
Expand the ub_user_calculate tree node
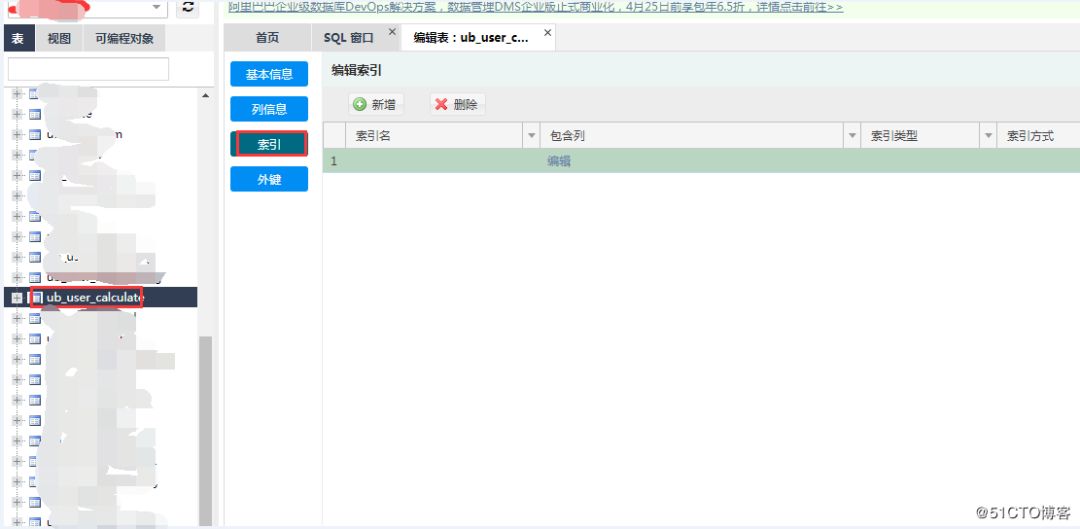coord(17,298)
